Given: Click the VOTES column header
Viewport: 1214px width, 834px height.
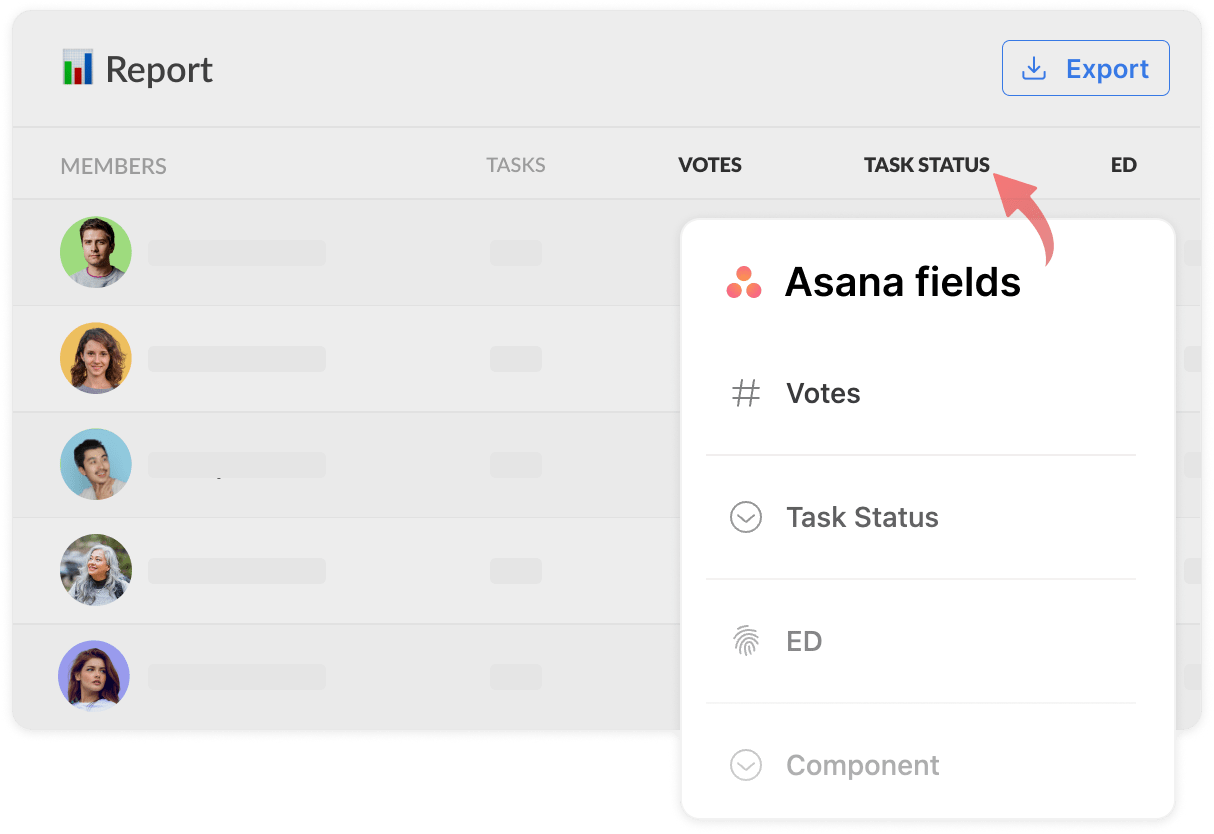Looking at the screenshot, I should [710, 165].
